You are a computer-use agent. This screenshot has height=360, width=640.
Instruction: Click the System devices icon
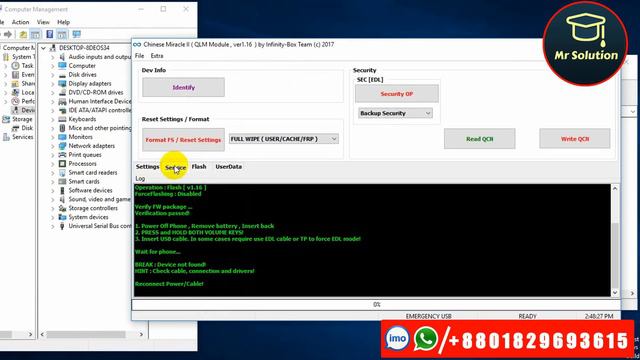point(62,217)
